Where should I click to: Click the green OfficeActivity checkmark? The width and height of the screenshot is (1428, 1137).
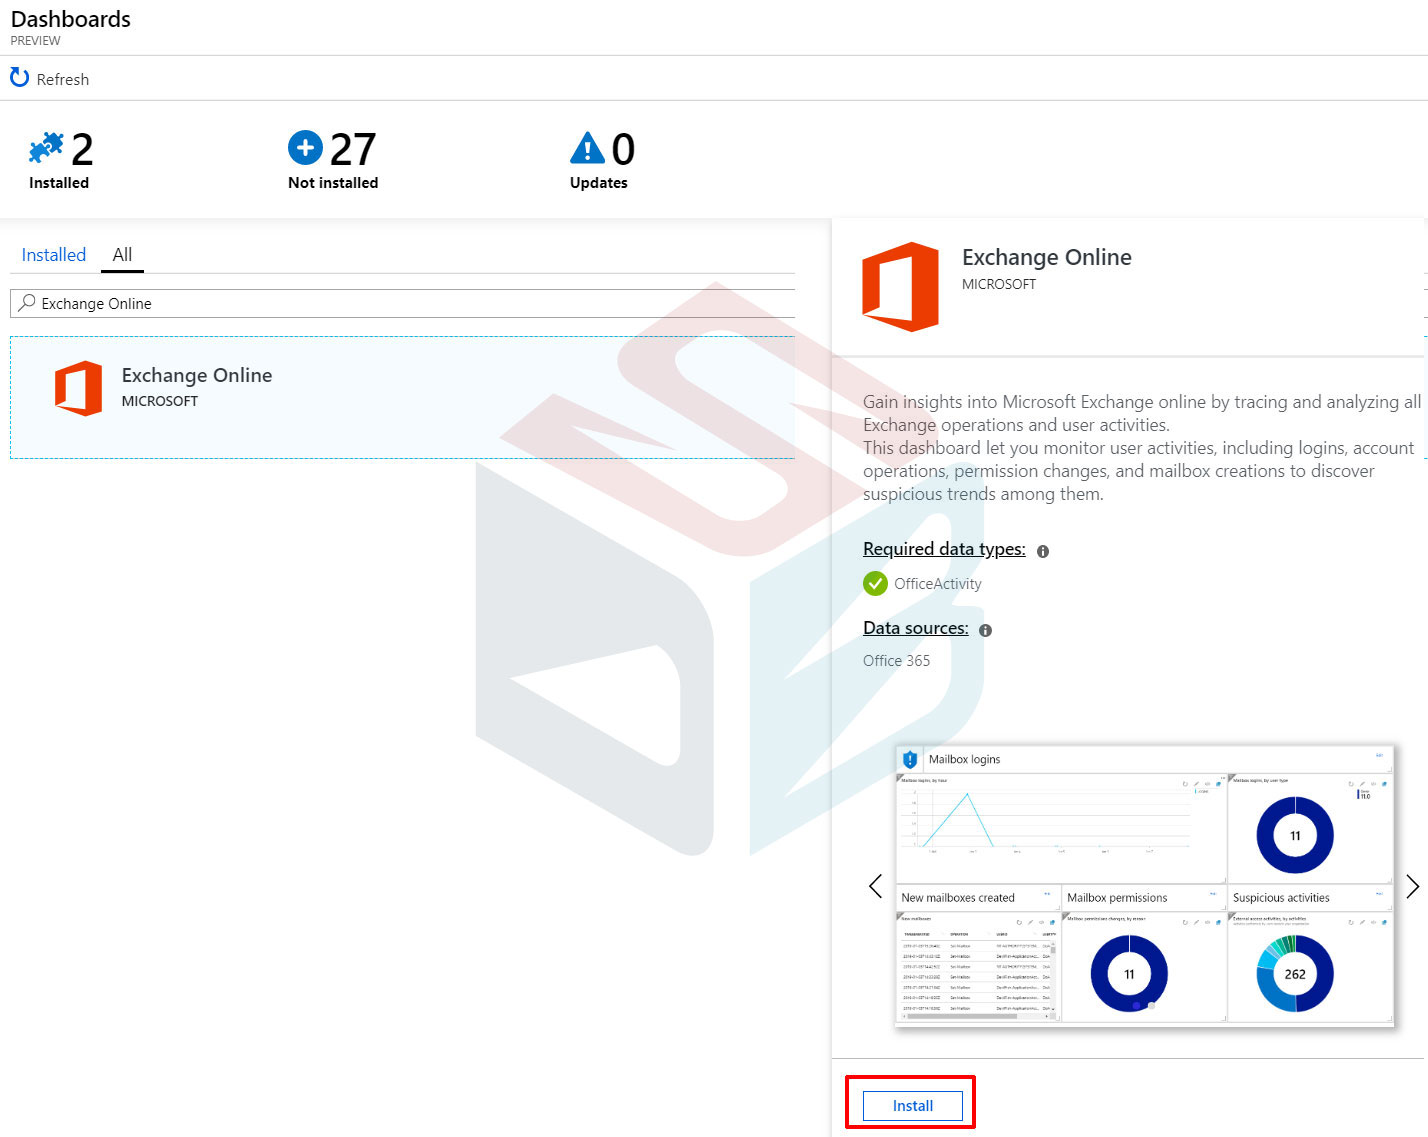[x=875, y=583]
